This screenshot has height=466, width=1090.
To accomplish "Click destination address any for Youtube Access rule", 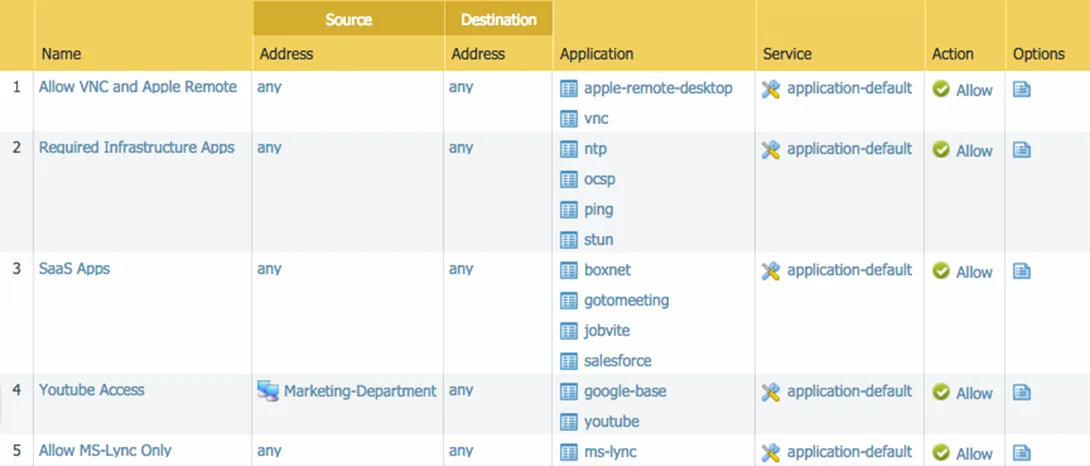I will pos(461,390).
